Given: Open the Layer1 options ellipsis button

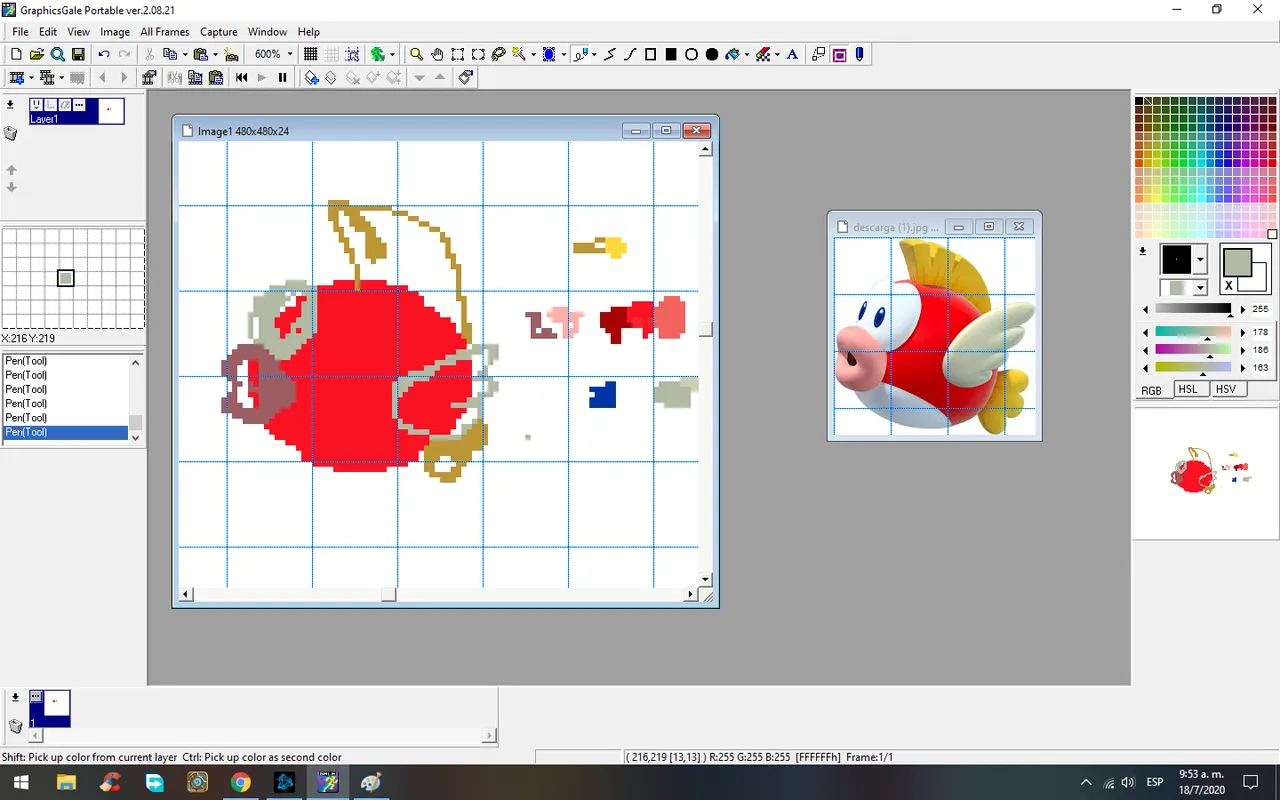Looking at the screenshot, I should pyautogui.click(x=79, y=105).
